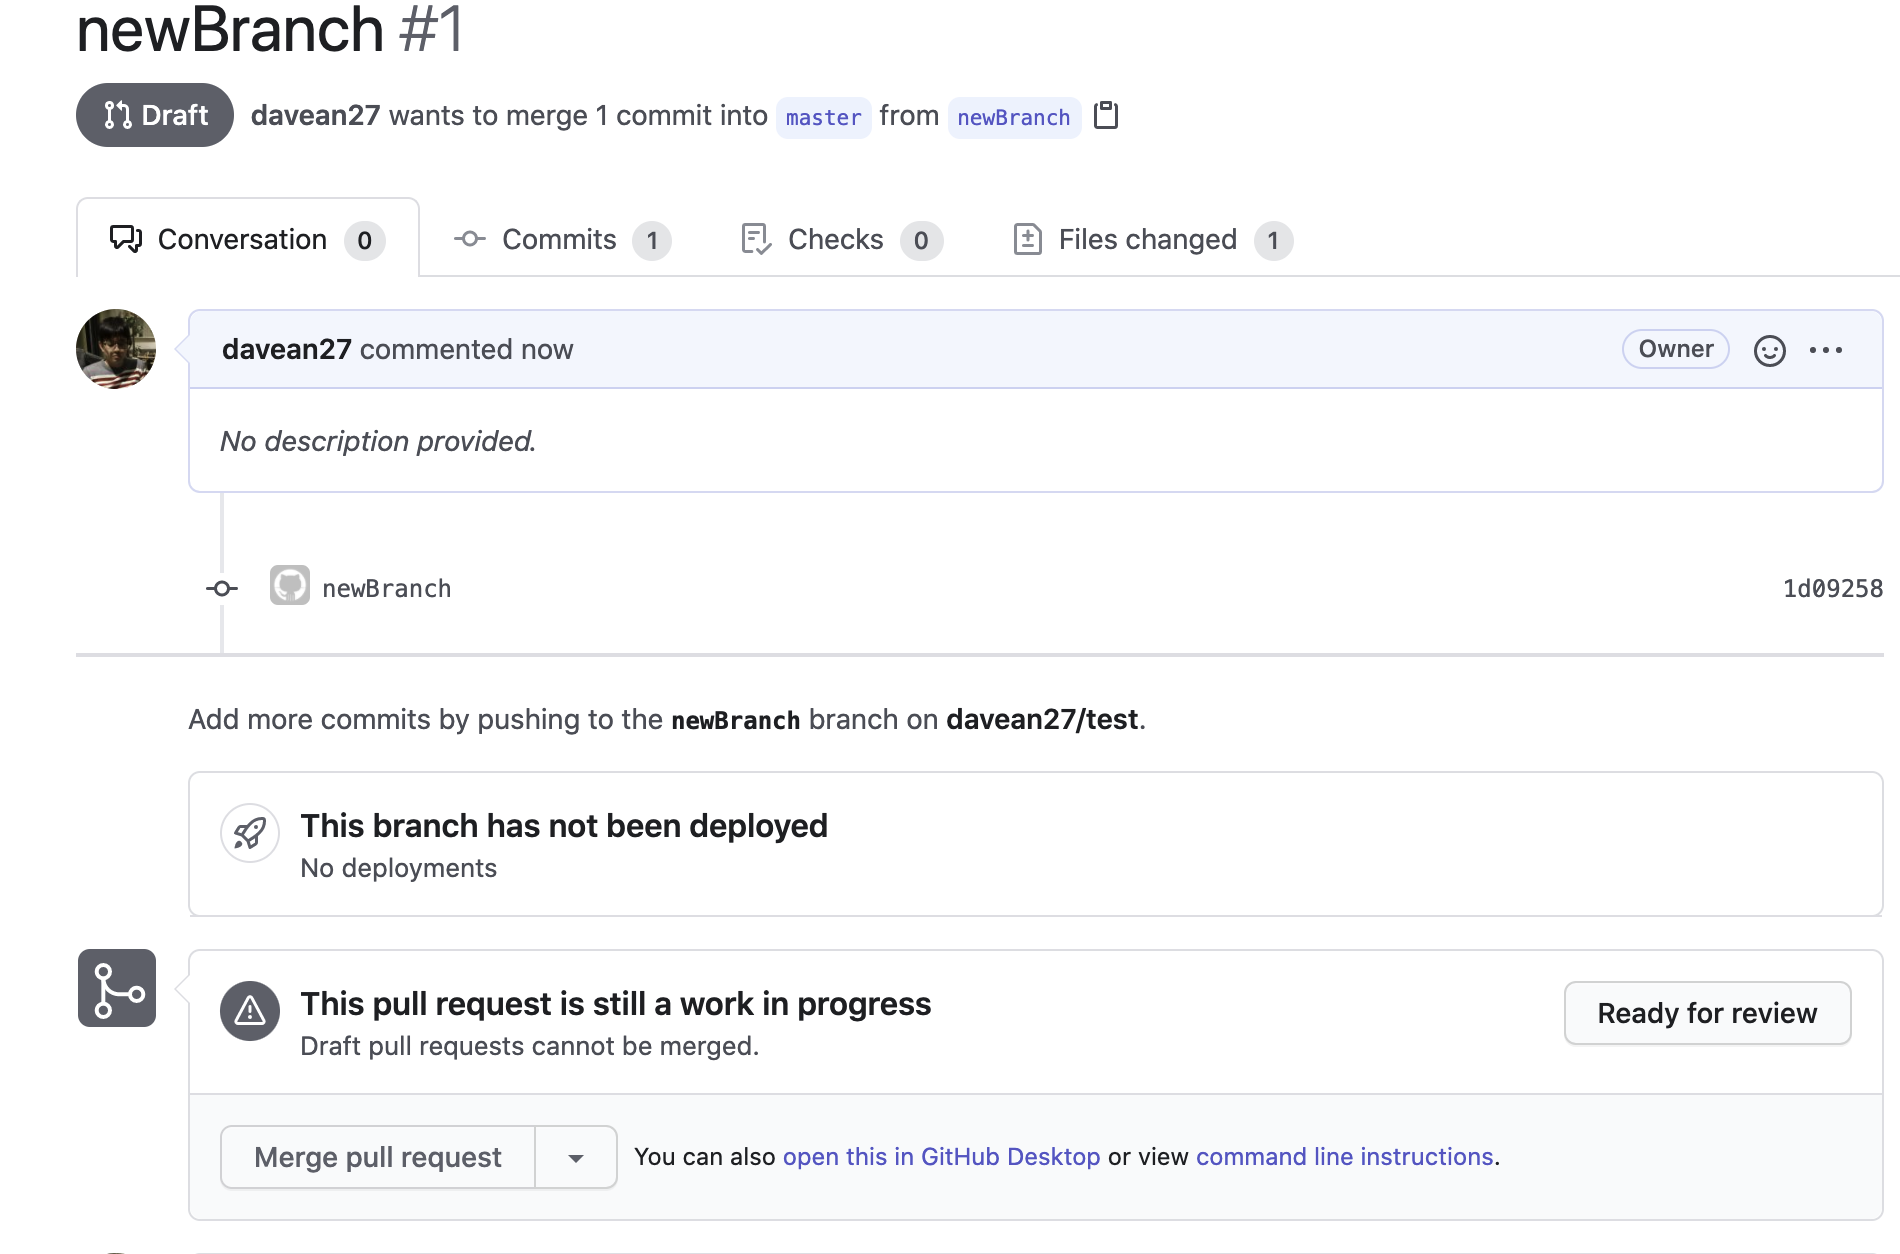Click 'No deployments' text
The width and height of the screenshot is (1900, 1254).
tap(398, 868)
